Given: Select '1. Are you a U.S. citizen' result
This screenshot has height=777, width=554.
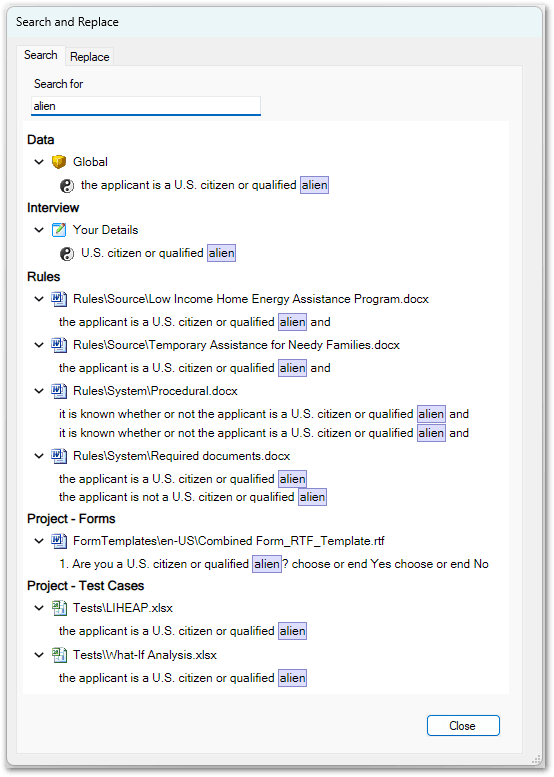Looking at the screenshot, I should [274, 564].
